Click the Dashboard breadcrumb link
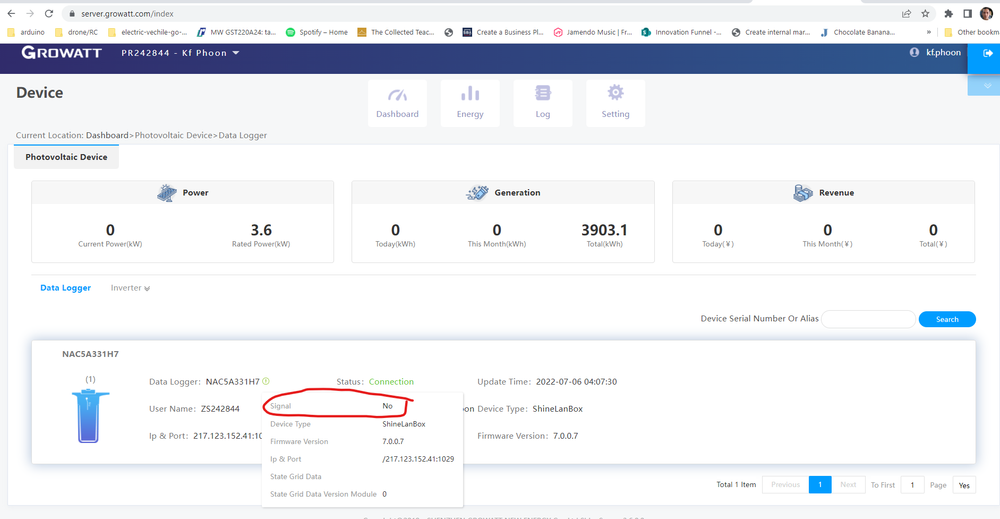Screen dimensions: 1000x519 (107, 135)
